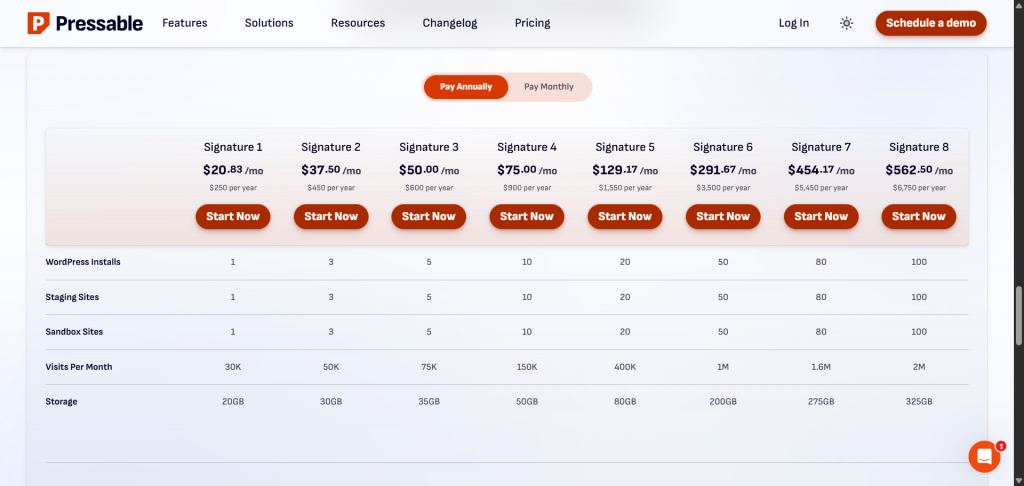Click the Visits Per Month row label
Screen dimensions: 1024x486
[79, 367]
